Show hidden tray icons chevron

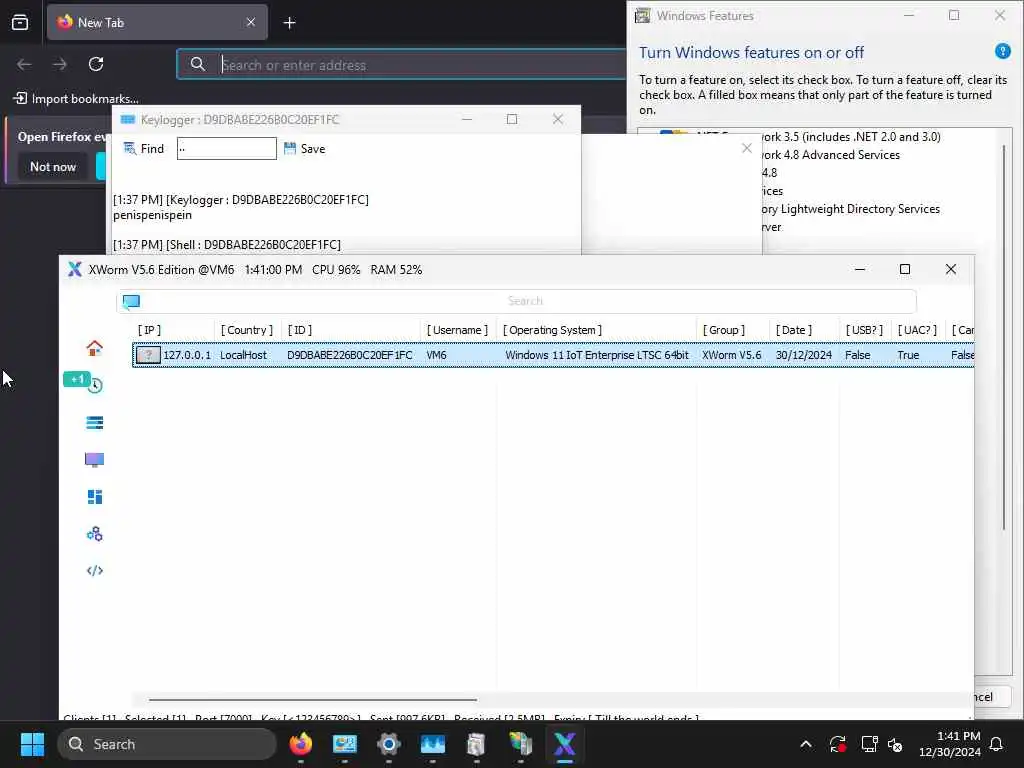click(806, 744)
